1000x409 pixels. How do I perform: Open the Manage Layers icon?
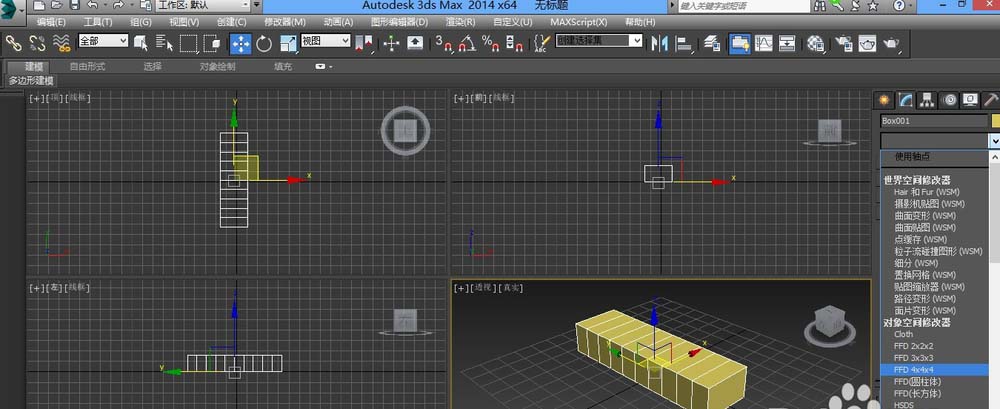pyautogui.click(x=712, y=43)
